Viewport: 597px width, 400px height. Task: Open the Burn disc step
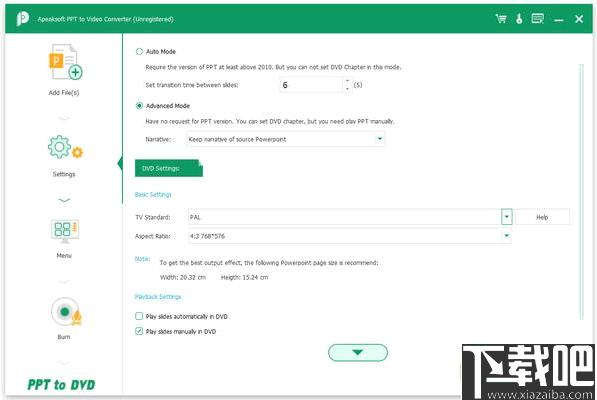click(66, 312)
